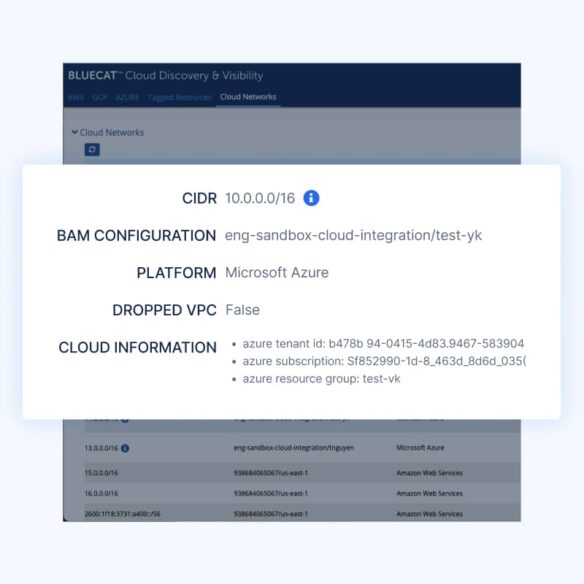The width and height of the screenshot is (584, 584).
Task: Collapse the Cloud Networks section chevron
Action: [x=74, y=132]
